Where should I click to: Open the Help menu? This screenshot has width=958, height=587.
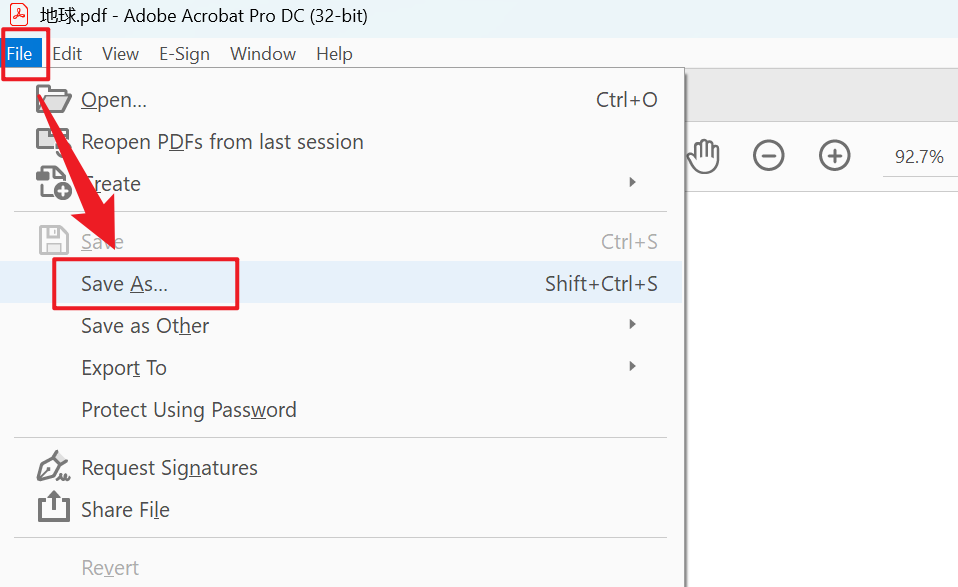point(334,54)
